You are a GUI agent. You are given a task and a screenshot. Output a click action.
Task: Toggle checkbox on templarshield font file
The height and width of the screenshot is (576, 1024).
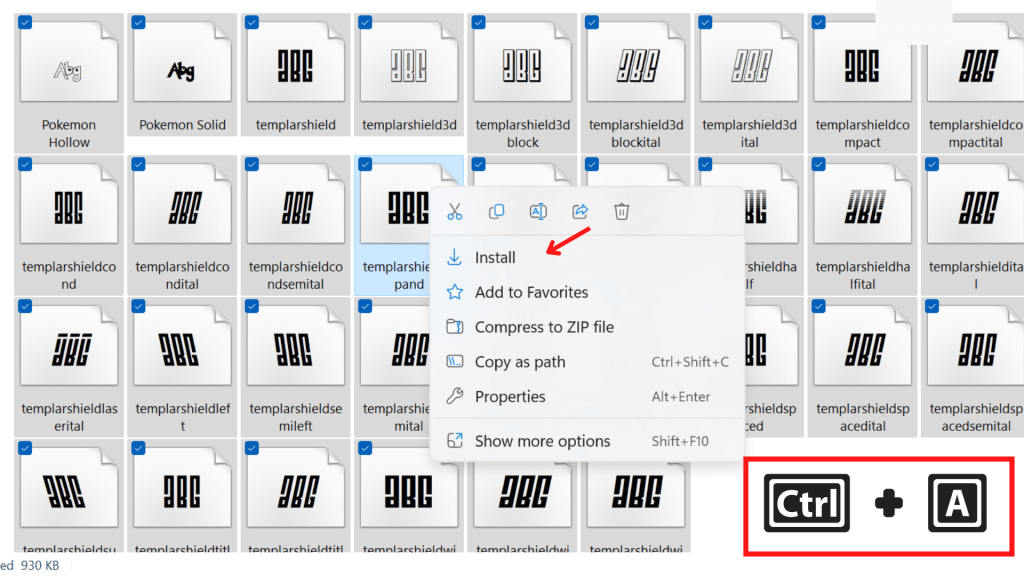(252, 22)
